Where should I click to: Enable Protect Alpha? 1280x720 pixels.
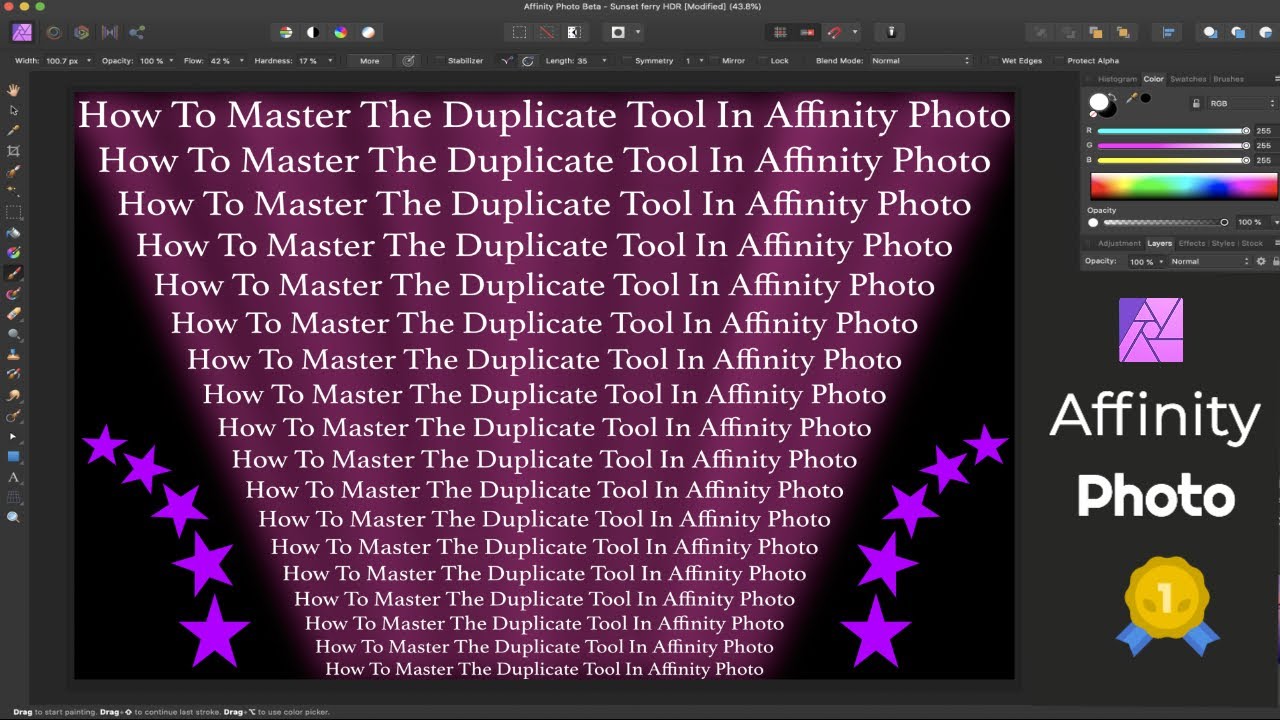coord(1060,61)
